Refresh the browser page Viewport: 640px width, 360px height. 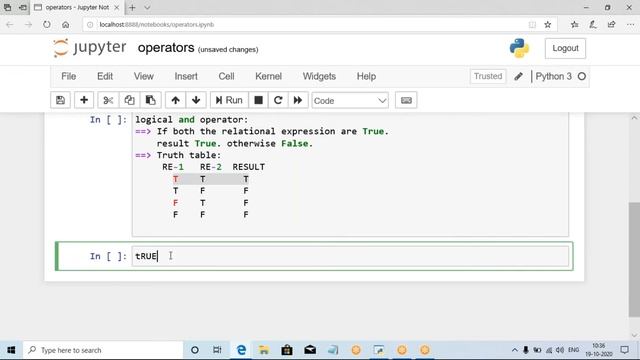47,24
